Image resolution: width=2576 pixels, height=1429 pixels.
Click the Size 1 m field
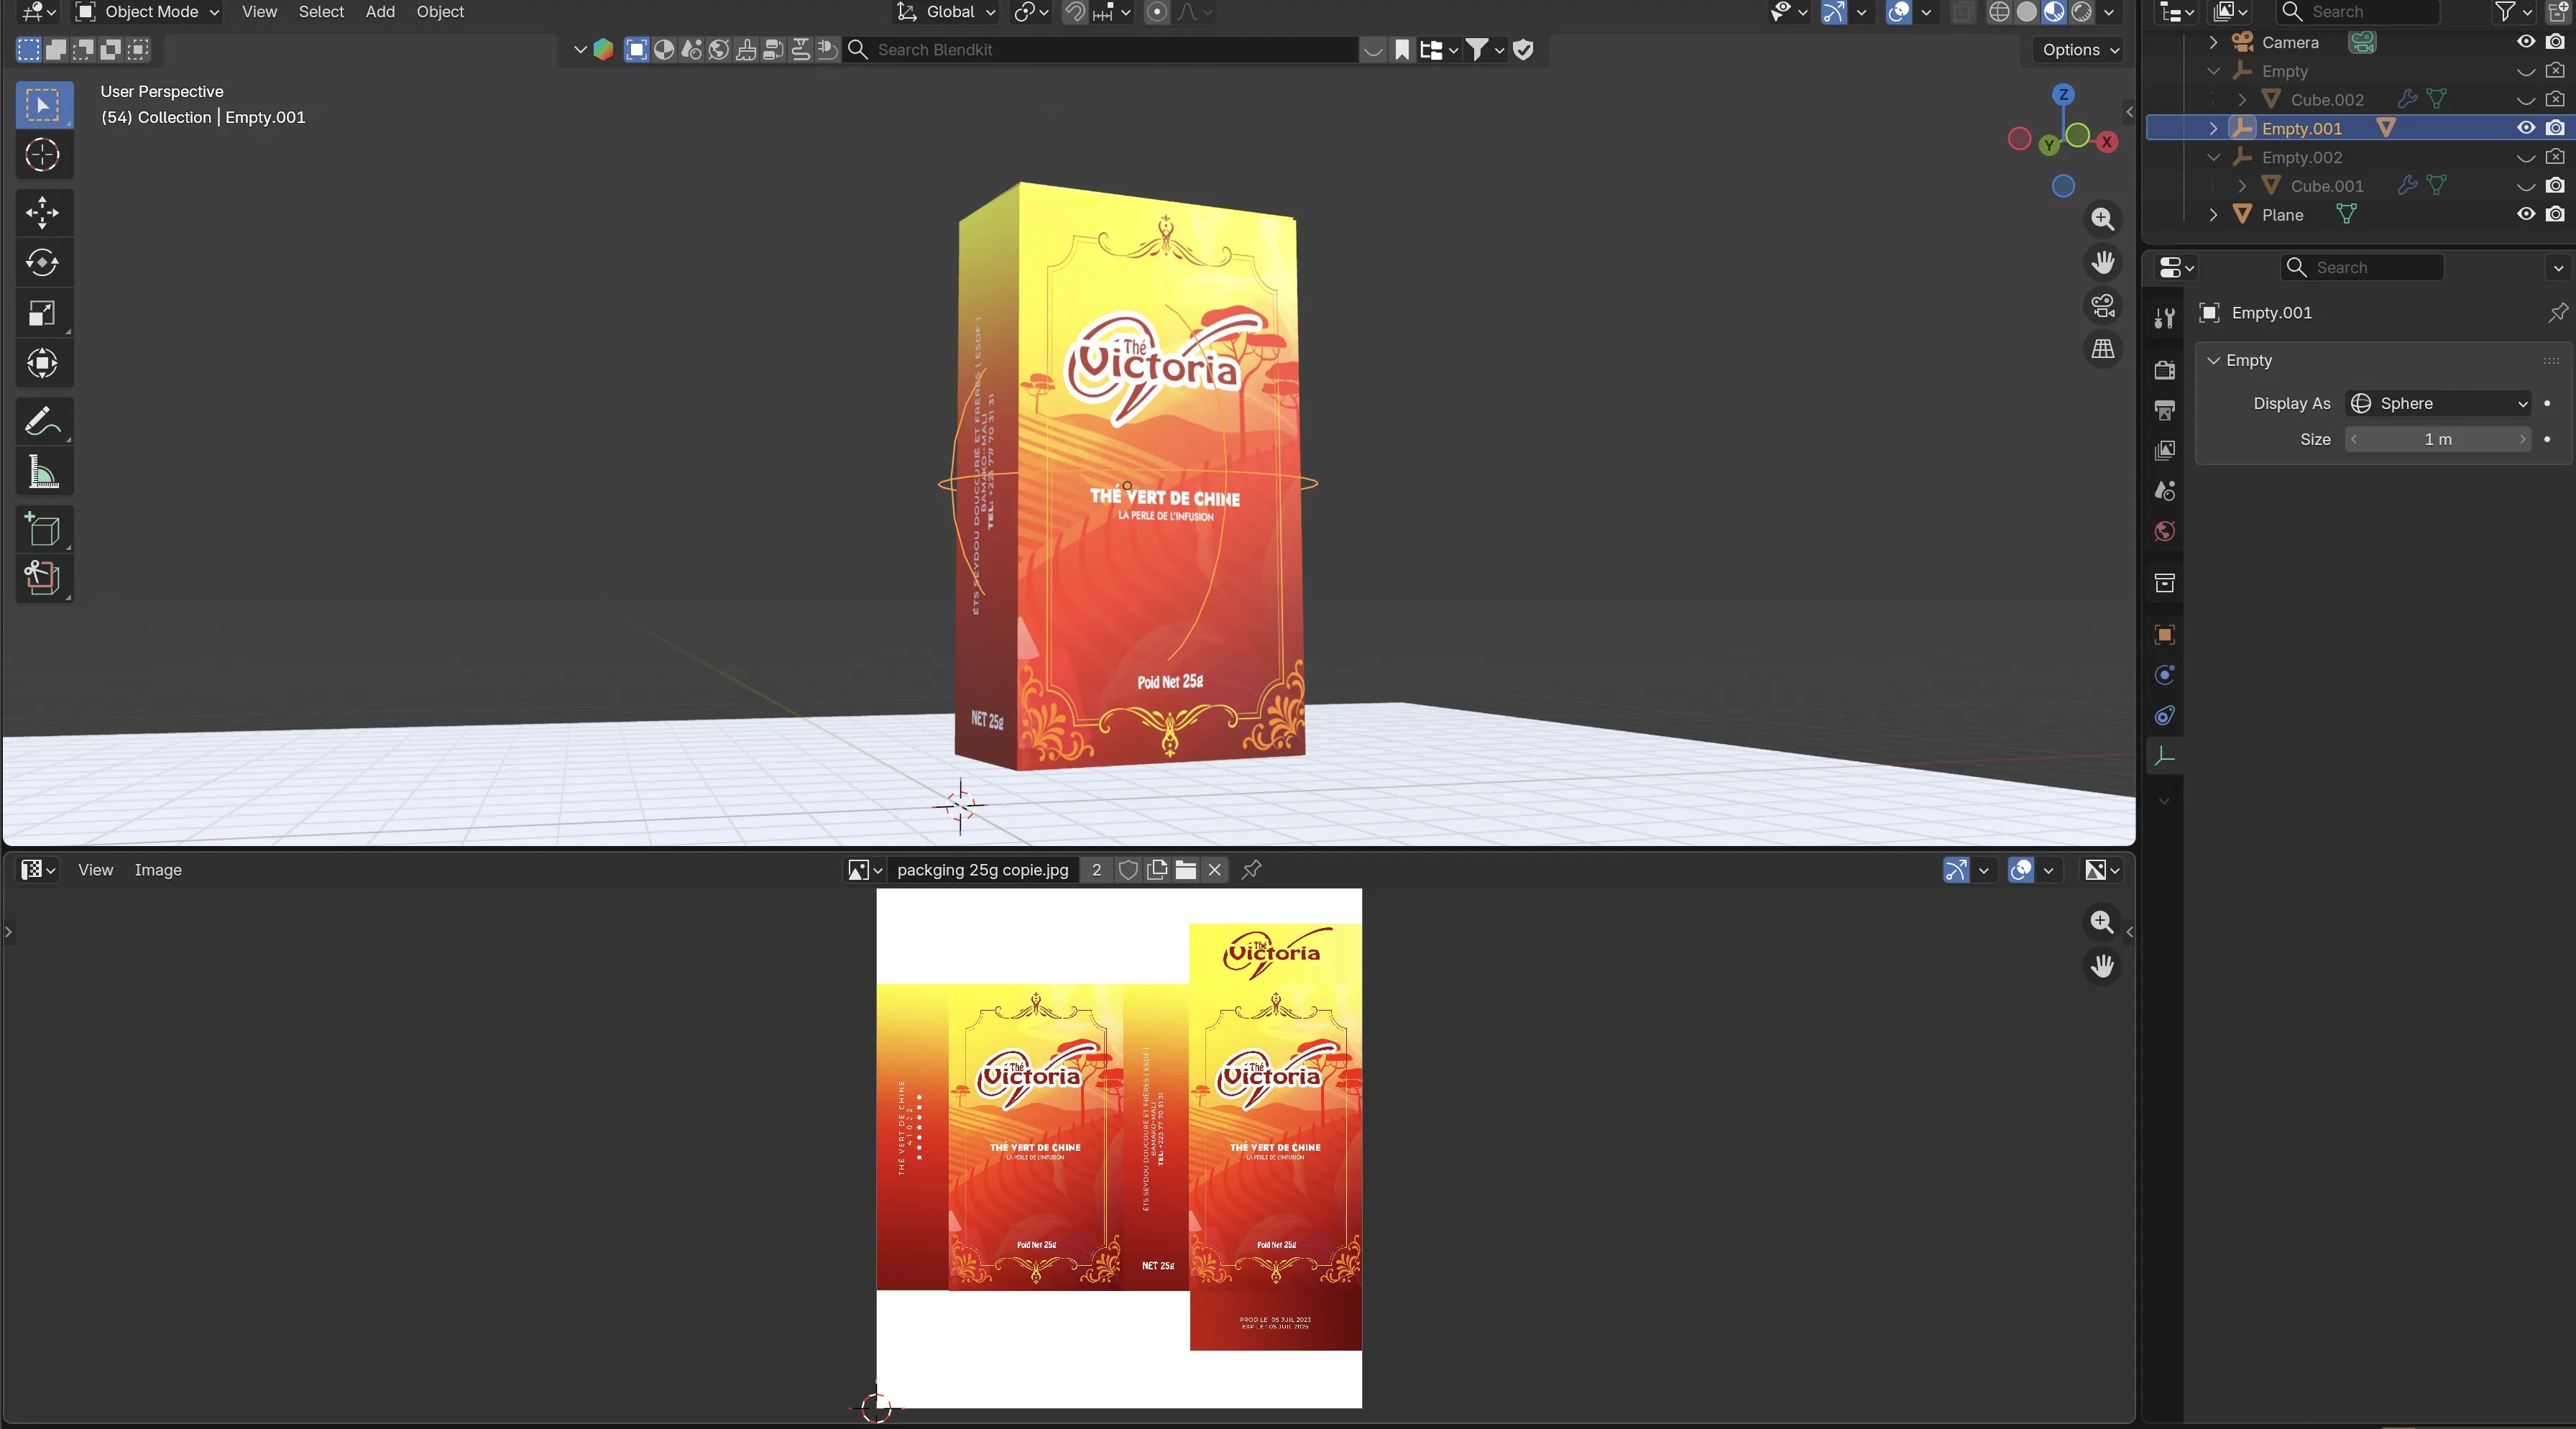pos(2438,439)
